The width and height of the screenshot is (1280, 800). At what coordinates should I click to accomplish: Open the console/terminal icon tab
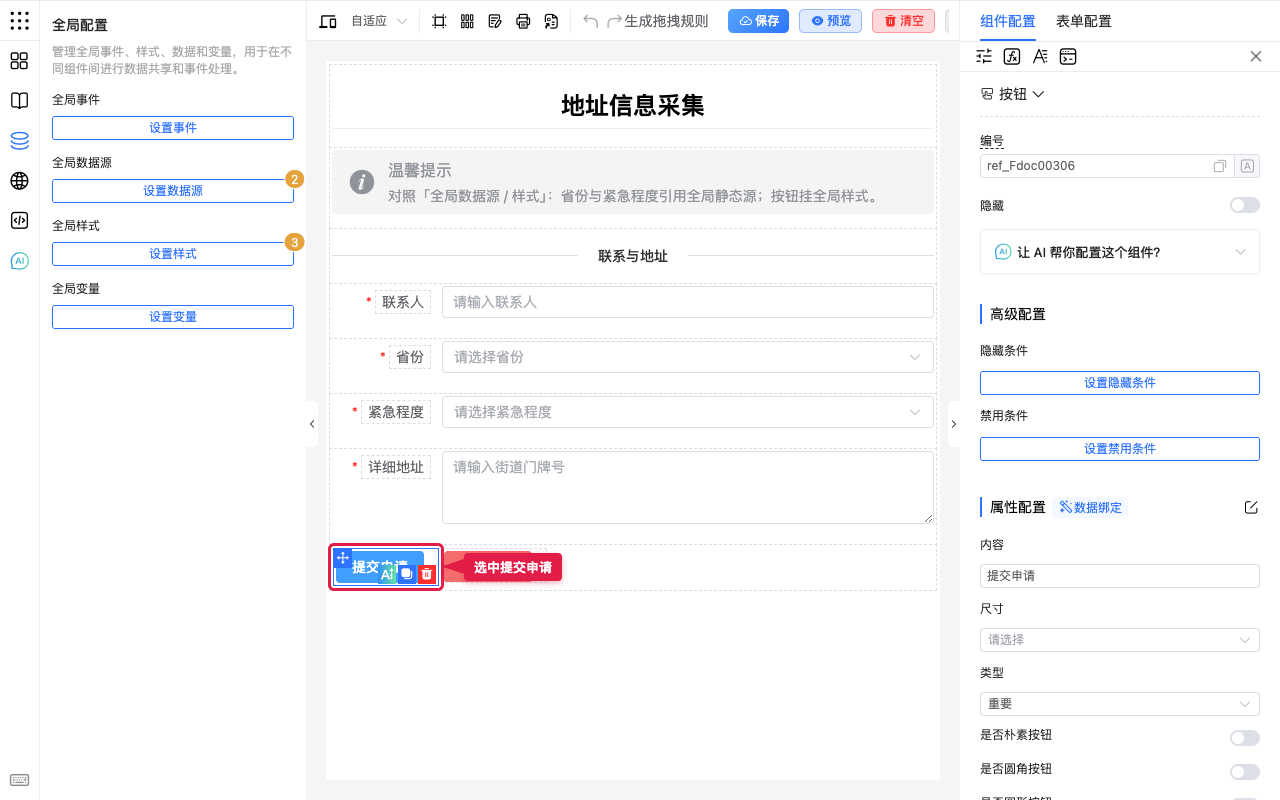(1068, 57)
